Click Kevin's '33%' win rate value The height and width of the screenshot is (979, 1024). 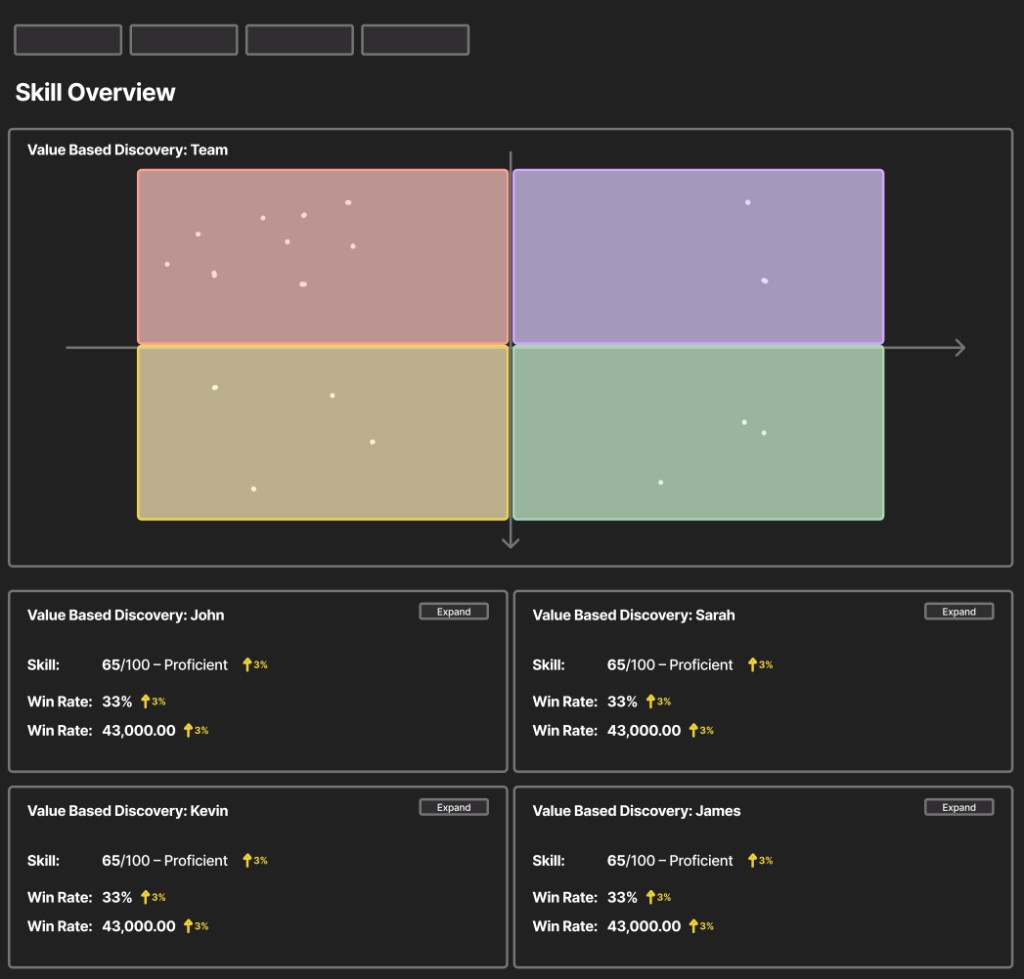(117, 897)
